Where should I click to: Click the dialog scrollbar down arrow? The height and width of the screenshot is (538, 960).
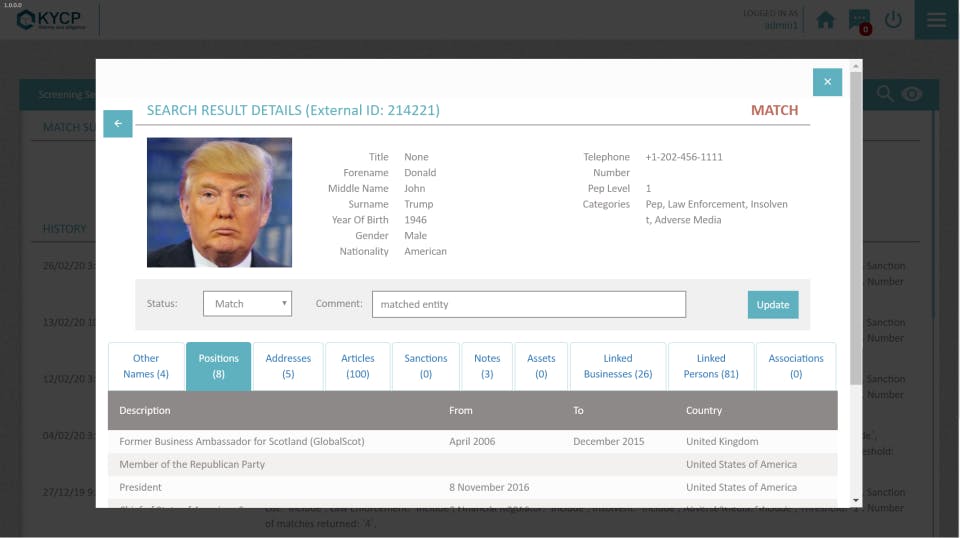856,501
